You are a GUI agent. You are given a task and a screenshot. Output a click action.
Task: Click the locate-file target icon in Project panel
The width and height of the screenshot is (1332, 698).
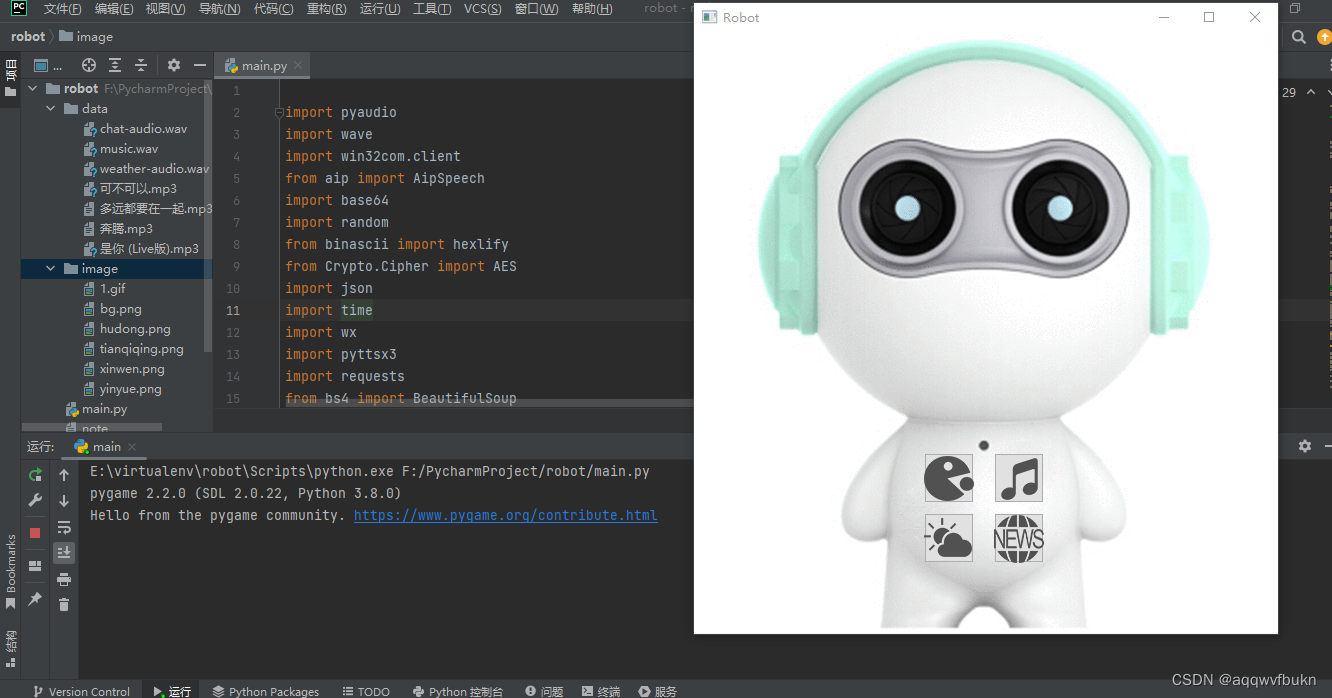pyautogui.click(x=89, y=65)
